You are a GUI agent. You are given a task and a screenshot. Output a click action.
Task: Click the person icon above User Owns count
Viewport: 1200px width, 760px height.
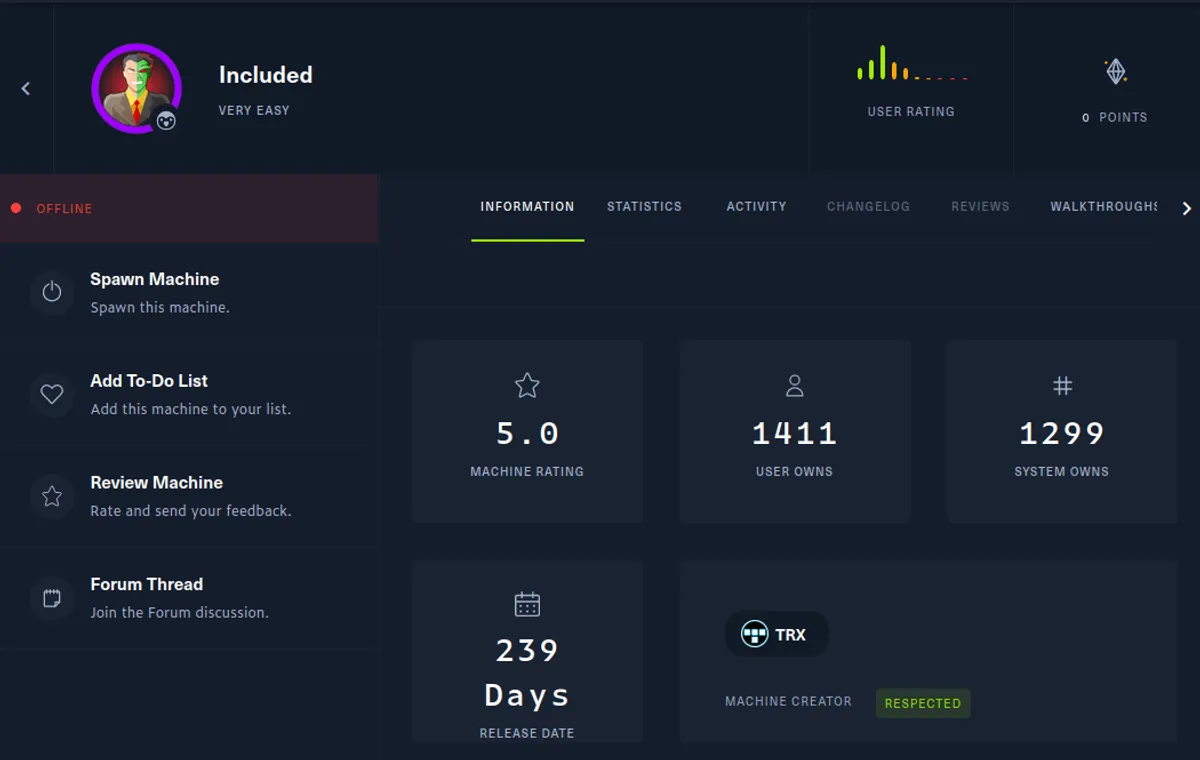[794, 385]
